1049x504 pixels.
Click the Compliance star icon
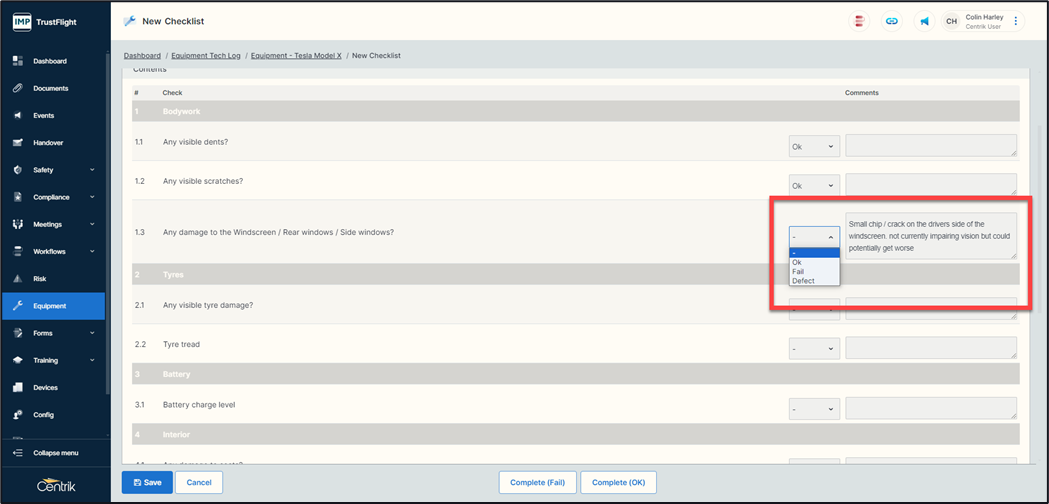pyautogui.click(x=18, y=197)
